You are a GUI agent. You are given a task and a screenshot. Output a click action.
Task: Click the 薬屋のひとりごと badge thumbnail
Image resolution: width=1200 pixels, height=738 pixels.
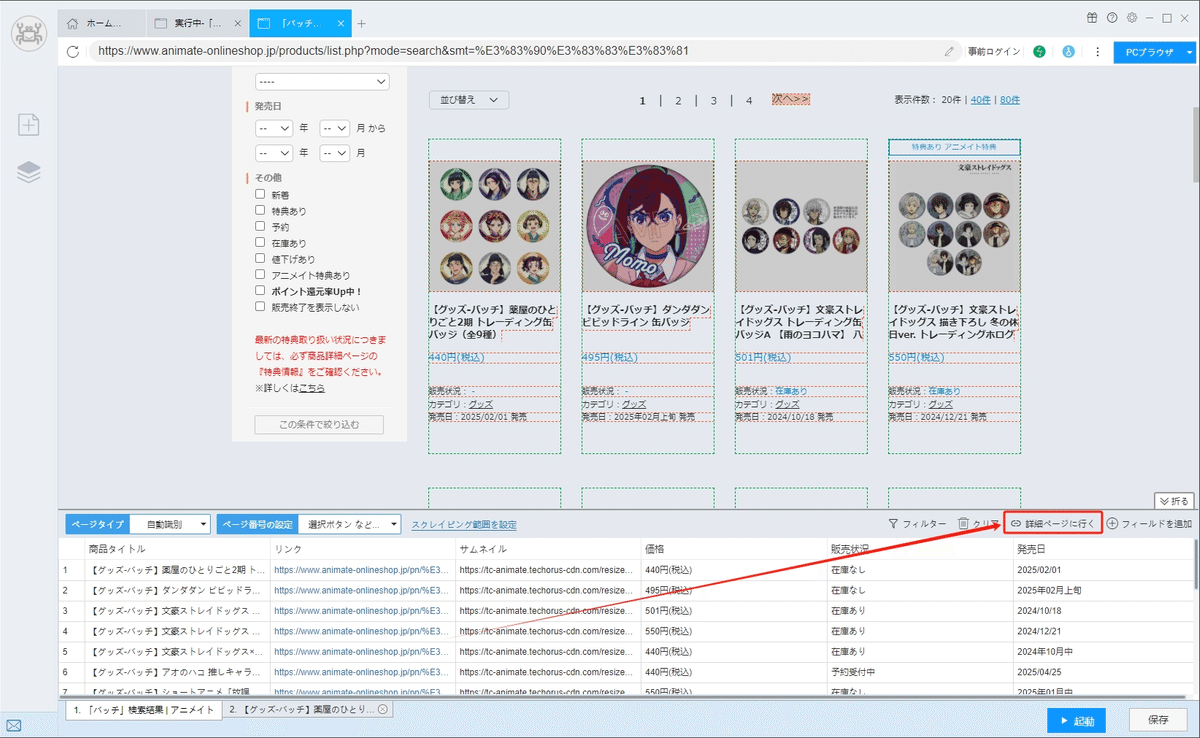pyautogui.click(x=494, y=227)
